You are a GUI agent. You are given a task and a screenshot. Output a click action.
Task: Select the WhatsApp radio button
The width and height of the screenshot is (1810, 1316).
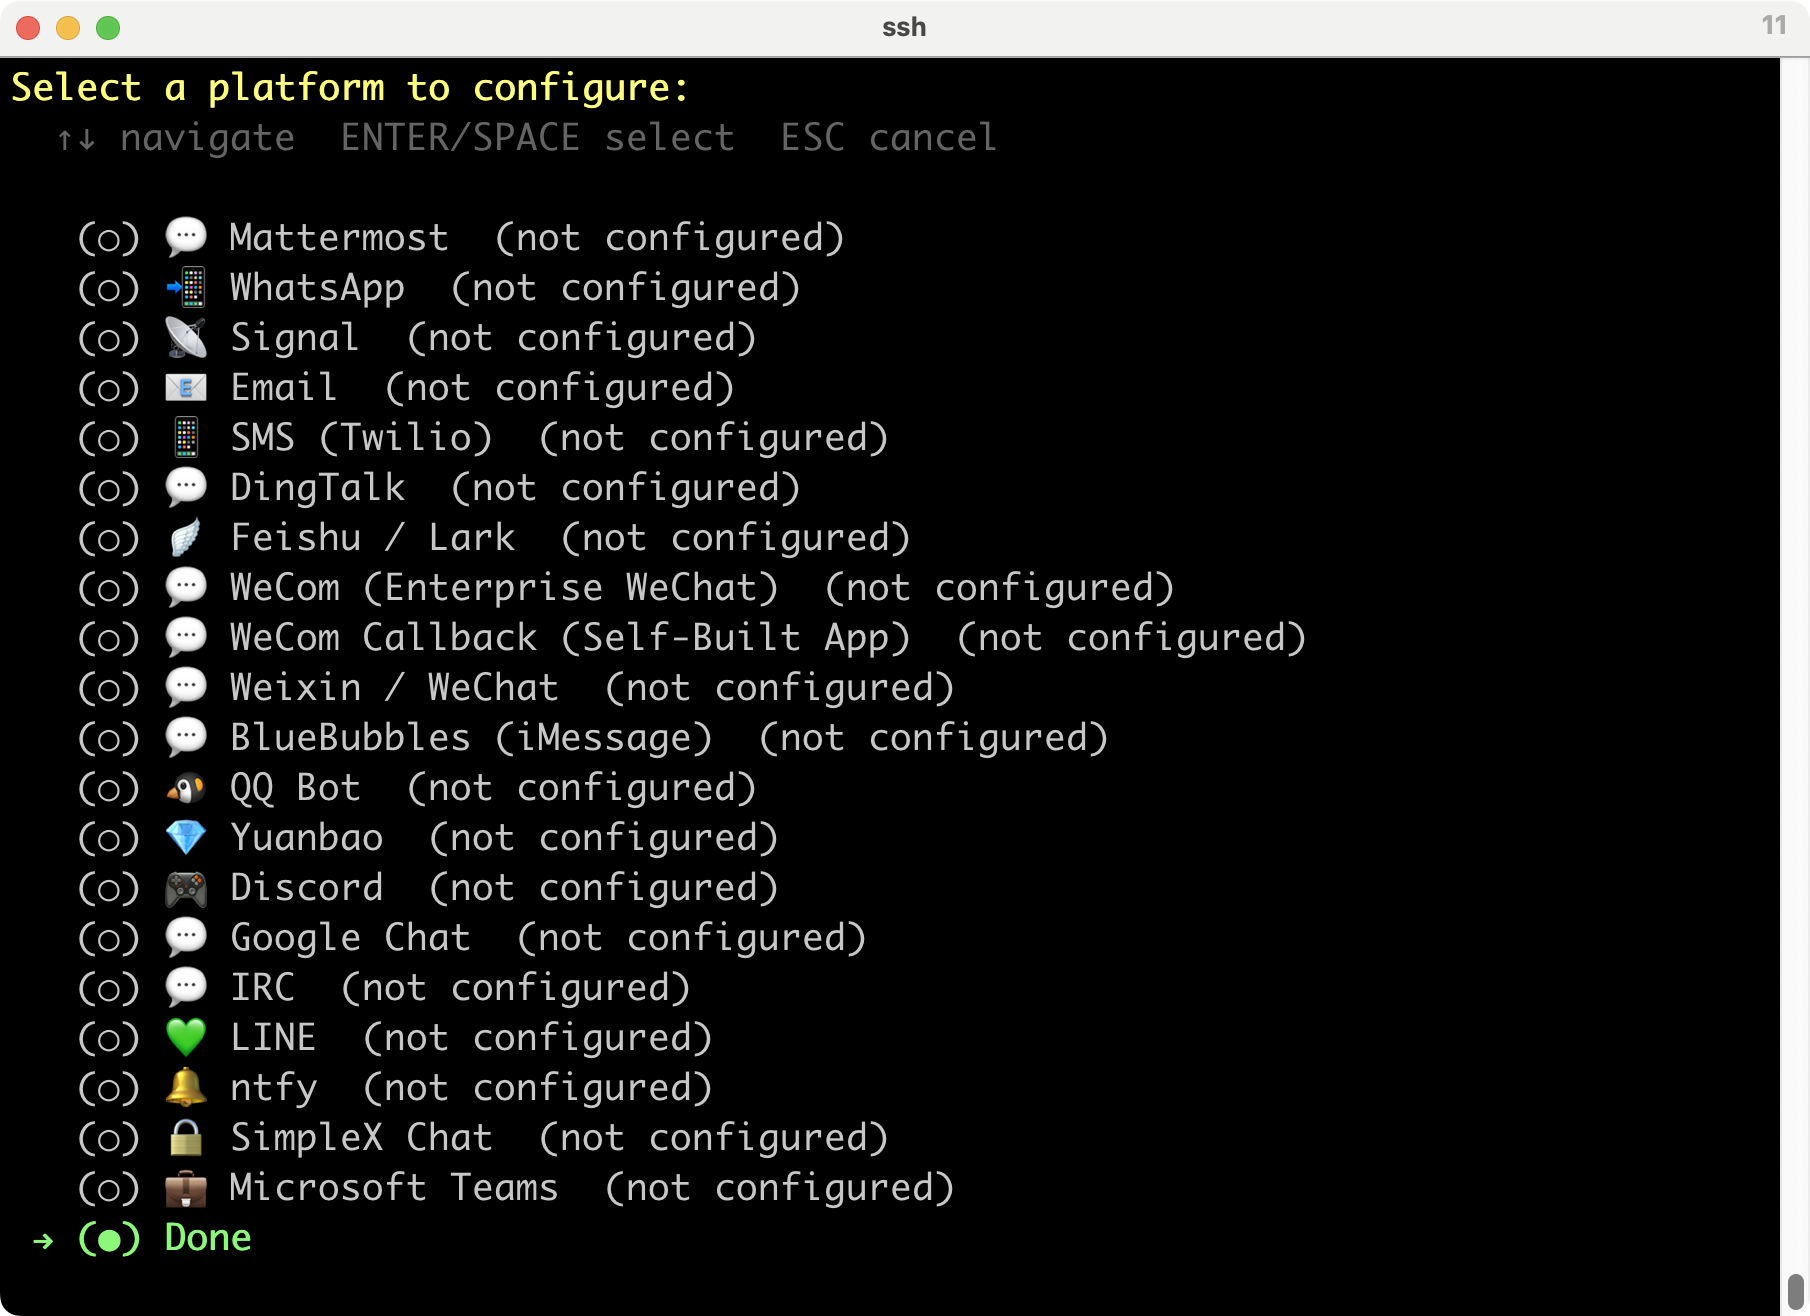pyautogui.click(x=109, y=288)
